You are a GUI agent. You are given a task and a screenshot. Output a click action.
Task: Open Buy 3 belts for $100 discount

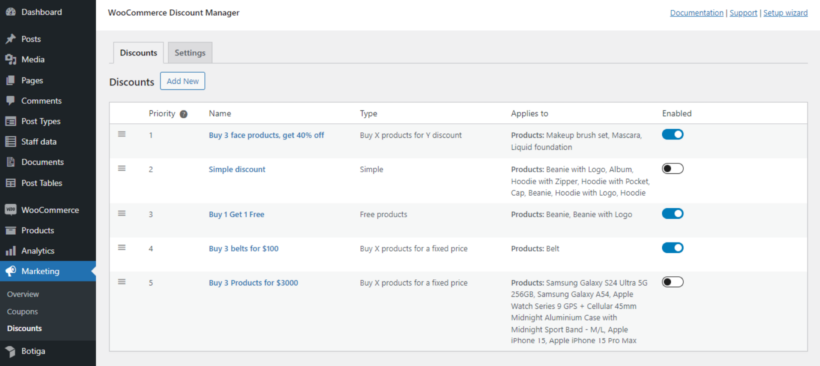pos(244,248)
